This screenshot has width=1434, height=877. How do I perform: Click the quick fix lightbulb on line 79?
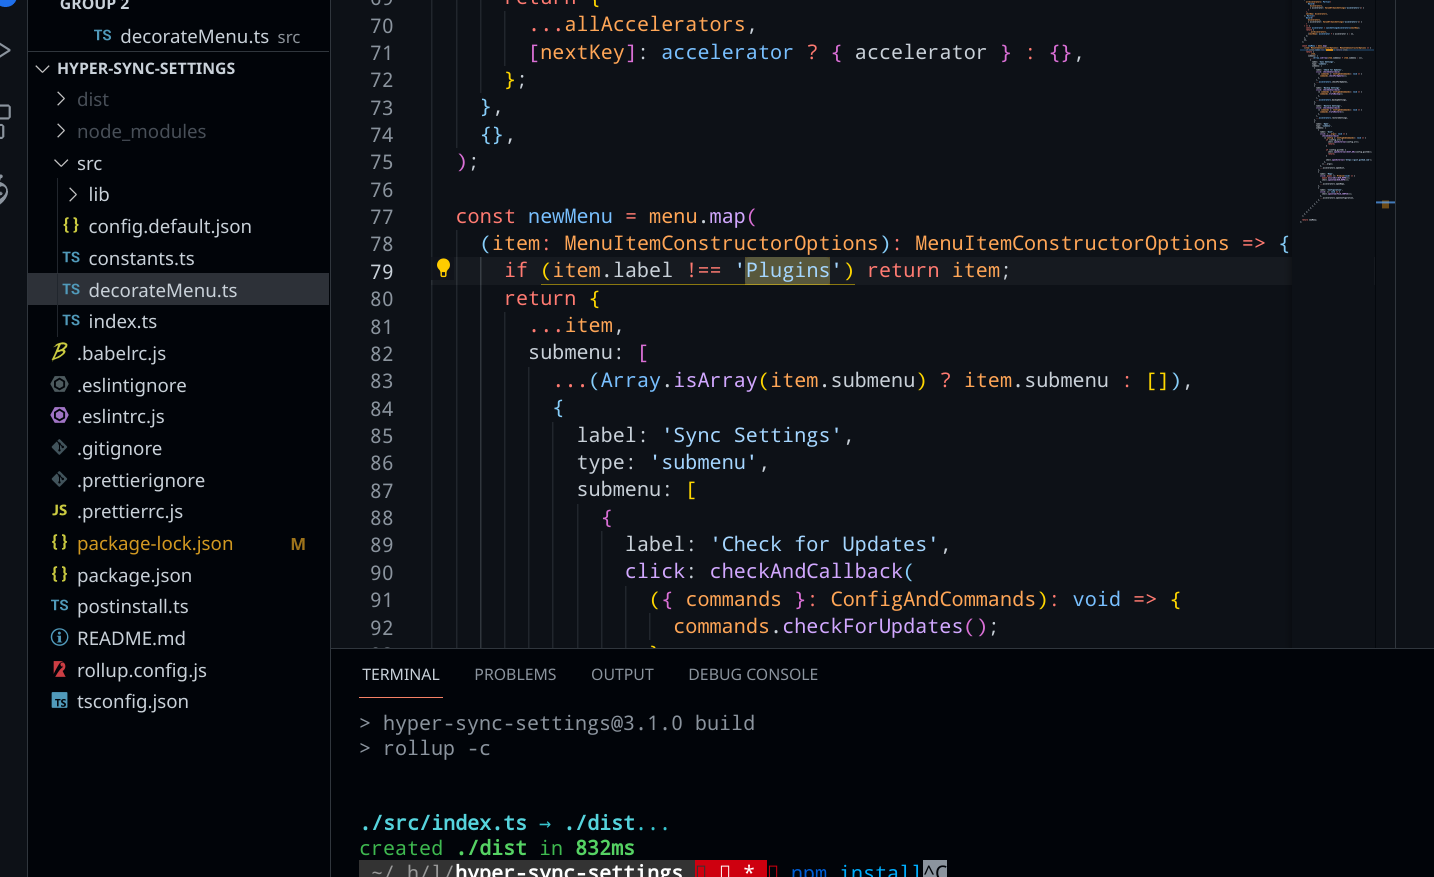443,268
